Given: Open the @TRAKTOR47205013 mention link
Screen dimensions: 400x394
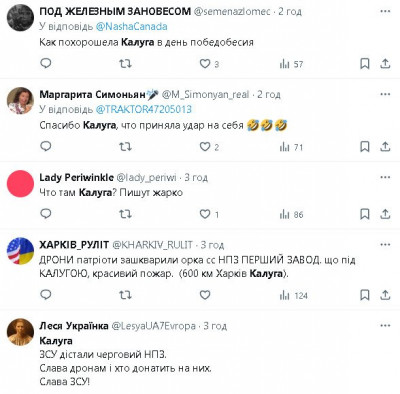Looking at the screenshot, I should pyautogui.click(x=144, y=109).
